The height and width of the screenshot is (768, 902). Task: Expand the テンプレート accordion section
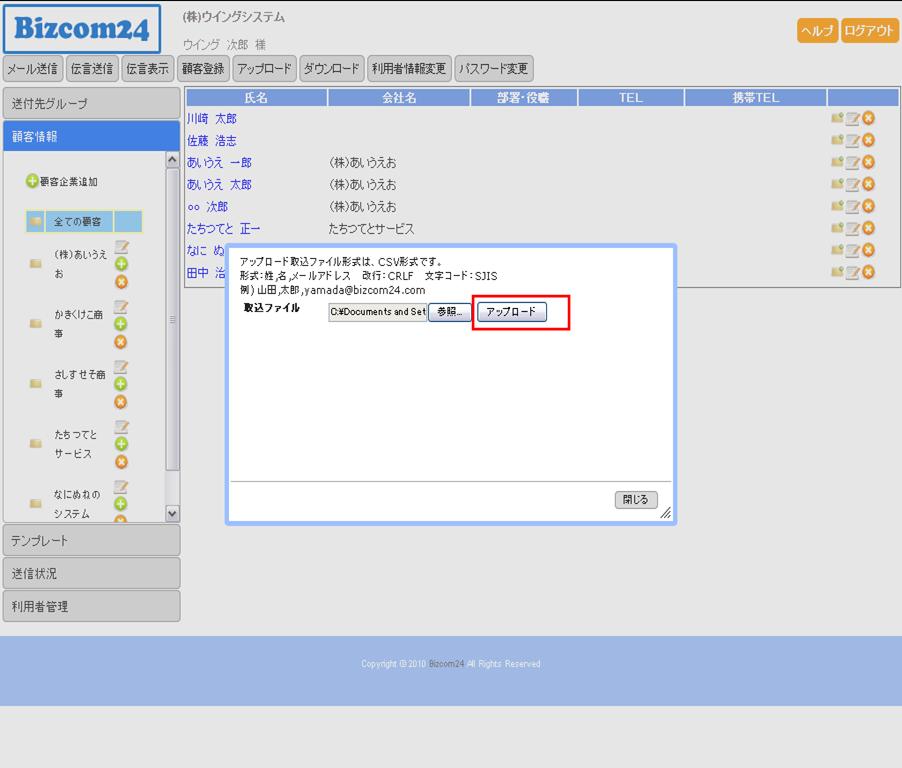point(91,540)
